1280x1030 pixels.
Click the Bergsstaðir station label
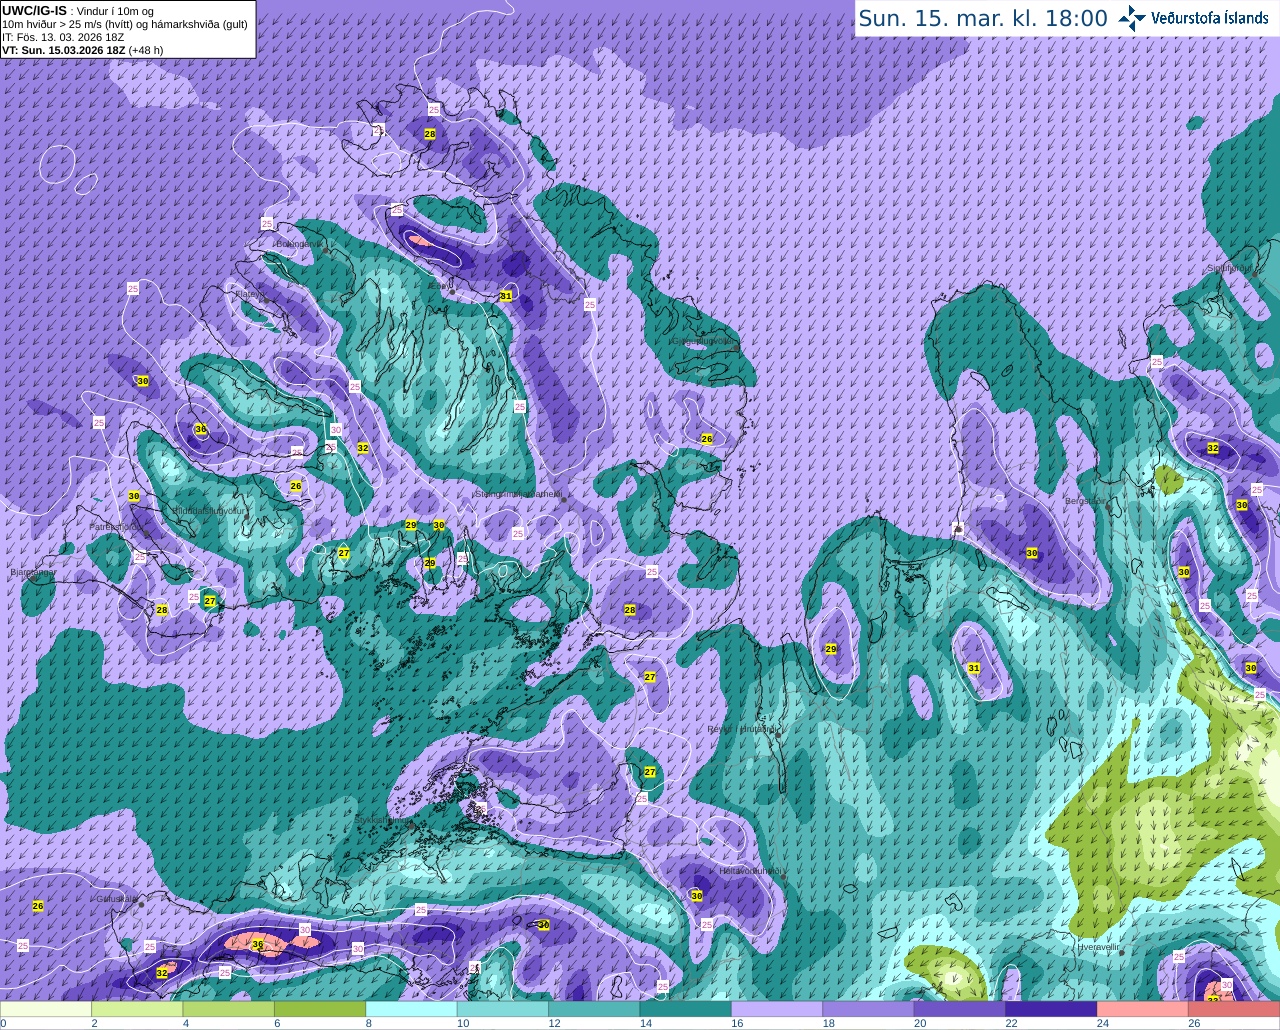1087,501
